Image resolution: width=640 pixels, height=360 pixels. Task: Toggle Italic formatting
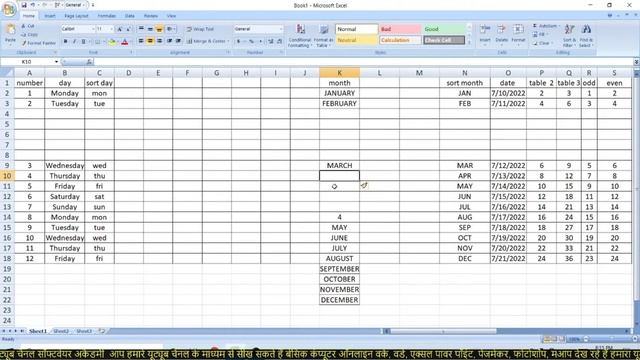tap(74, 42)
